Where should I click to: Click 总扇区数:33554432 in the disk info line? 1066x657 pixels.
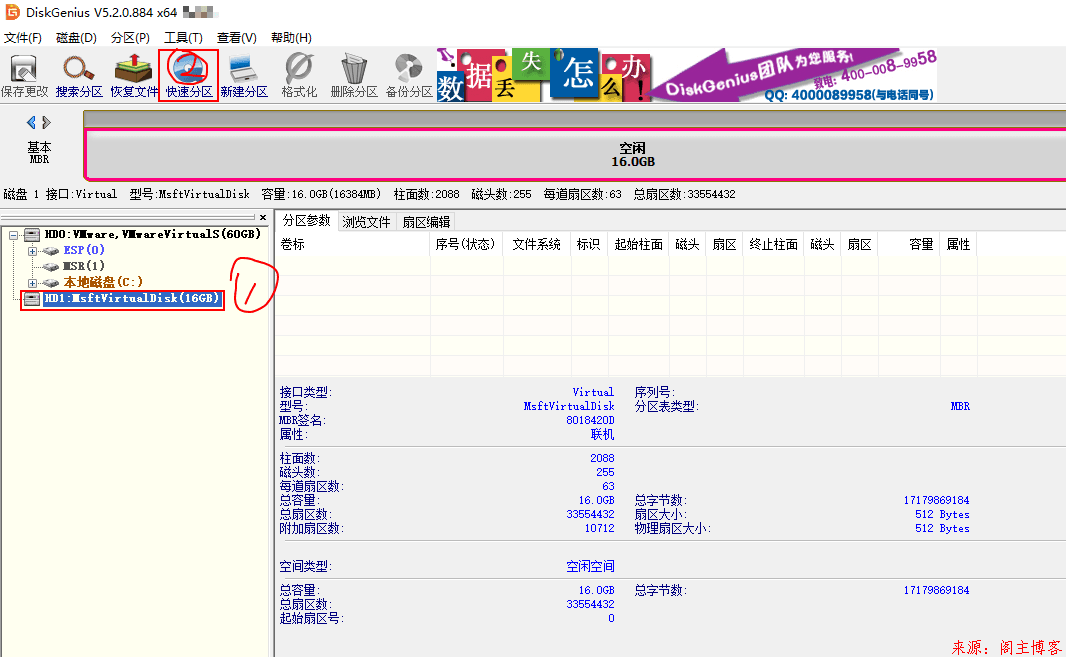(x=685, y=195)
